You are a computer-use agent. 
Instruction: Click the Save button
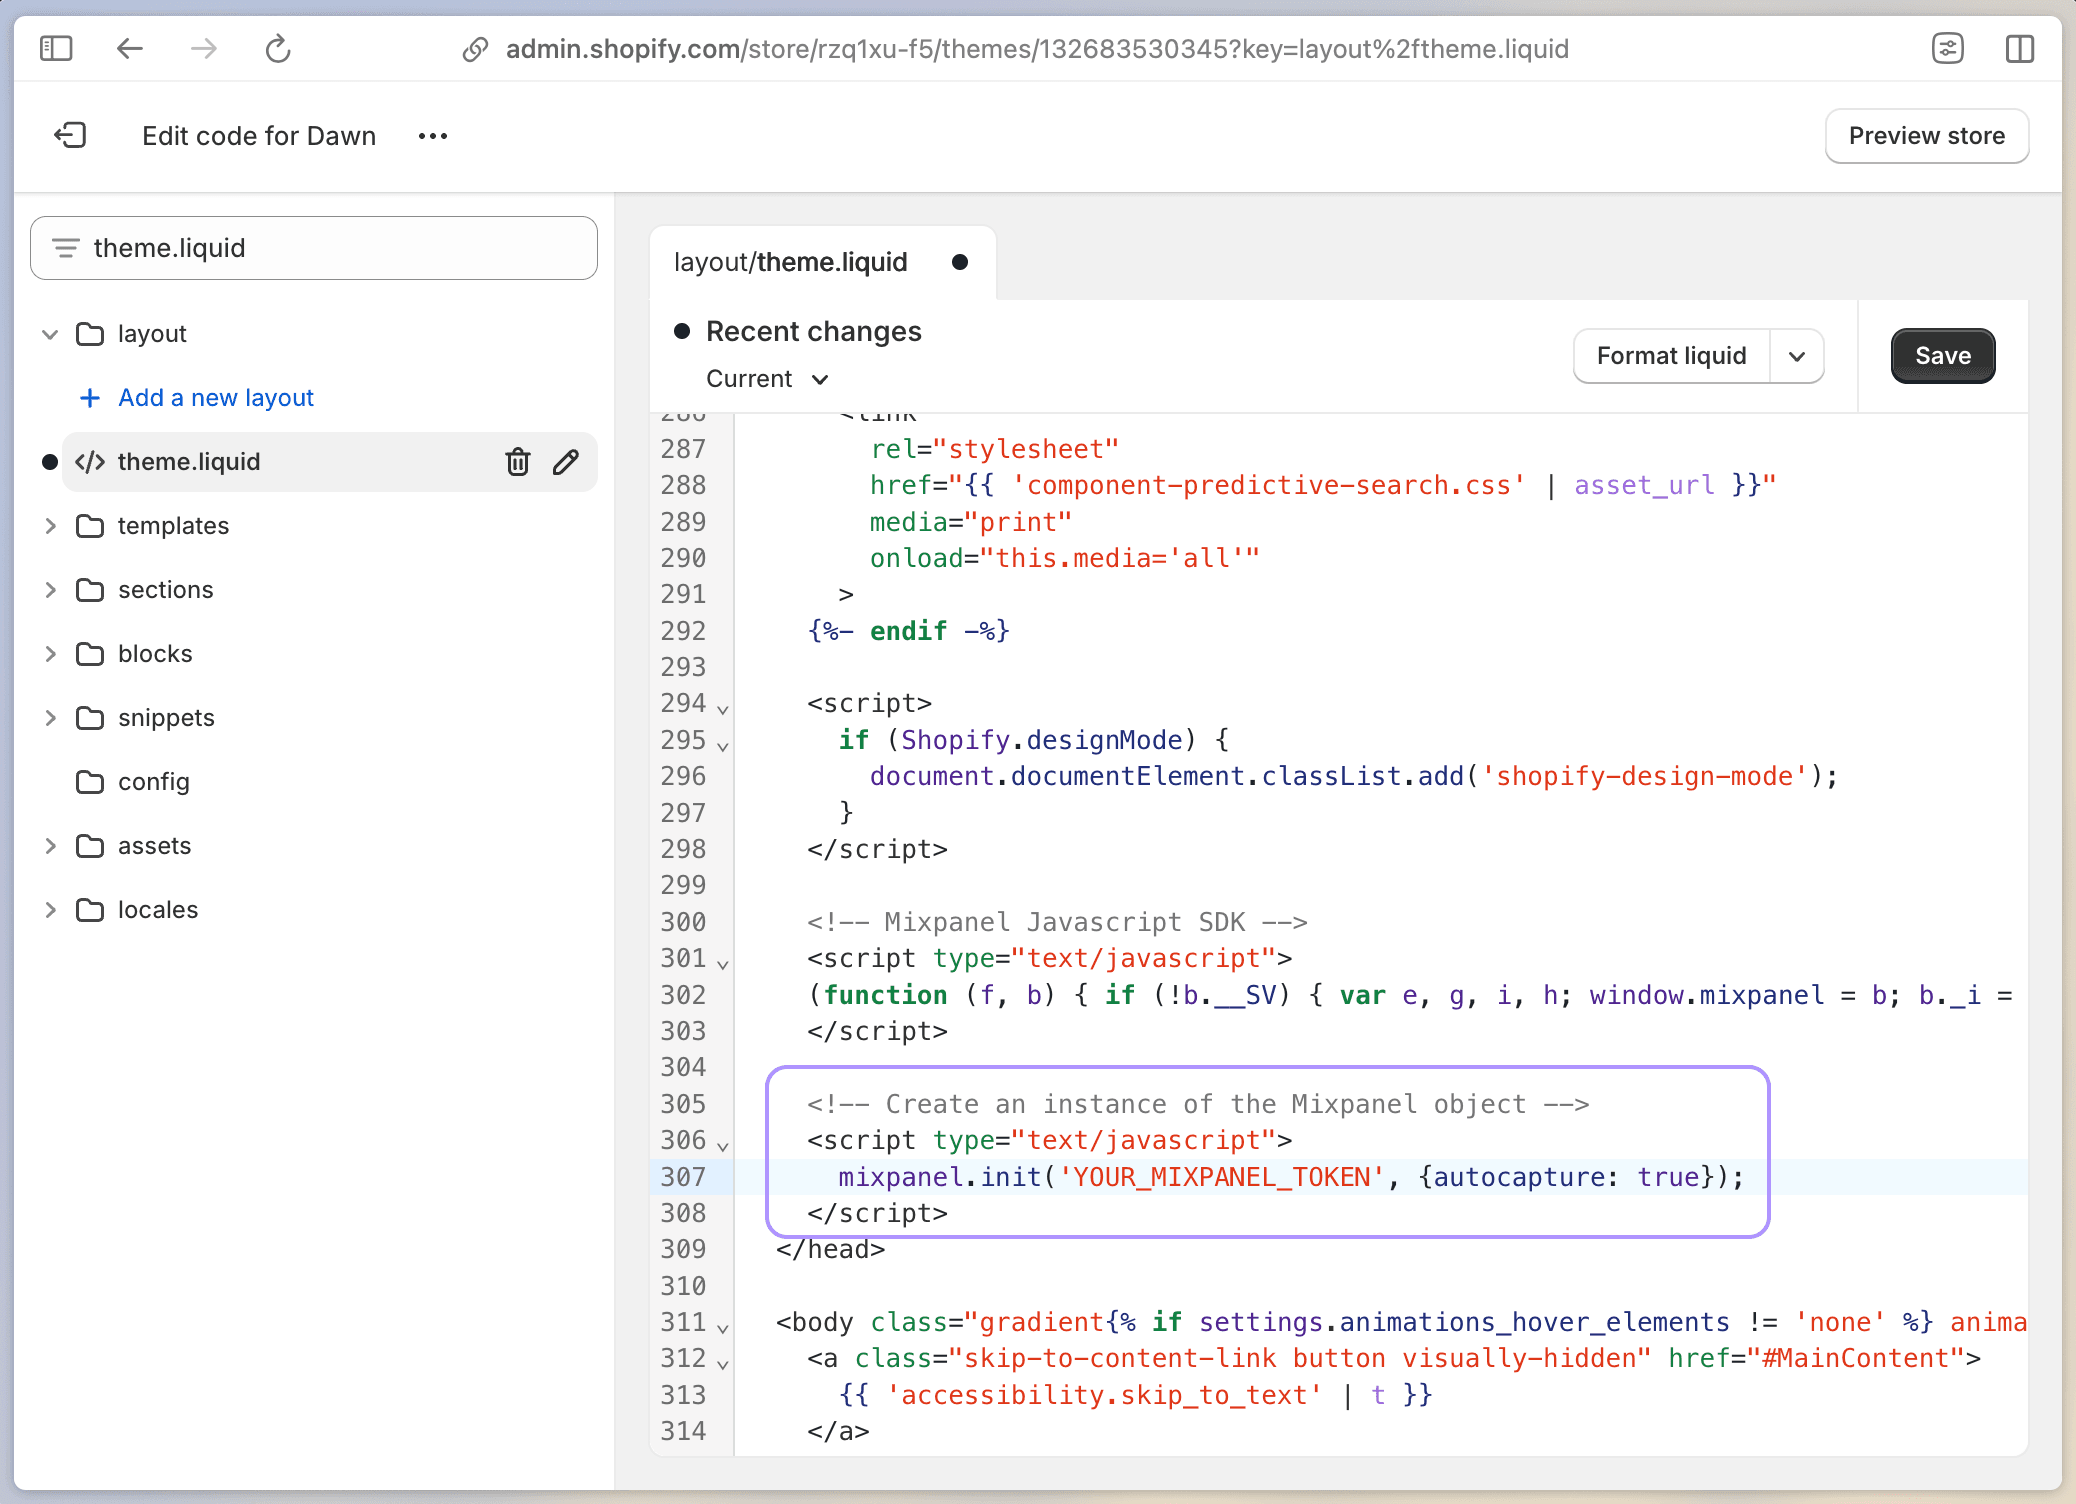click(x=1942, y=356)
